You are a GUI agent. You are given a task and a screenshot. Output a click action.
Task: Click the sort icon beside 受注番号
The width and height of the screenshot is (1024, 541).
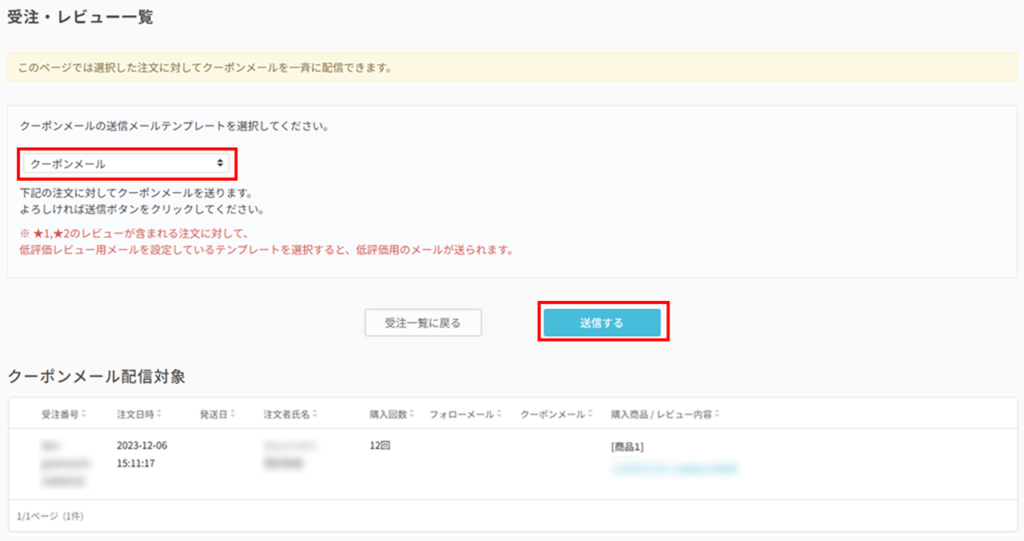(85, 414)
